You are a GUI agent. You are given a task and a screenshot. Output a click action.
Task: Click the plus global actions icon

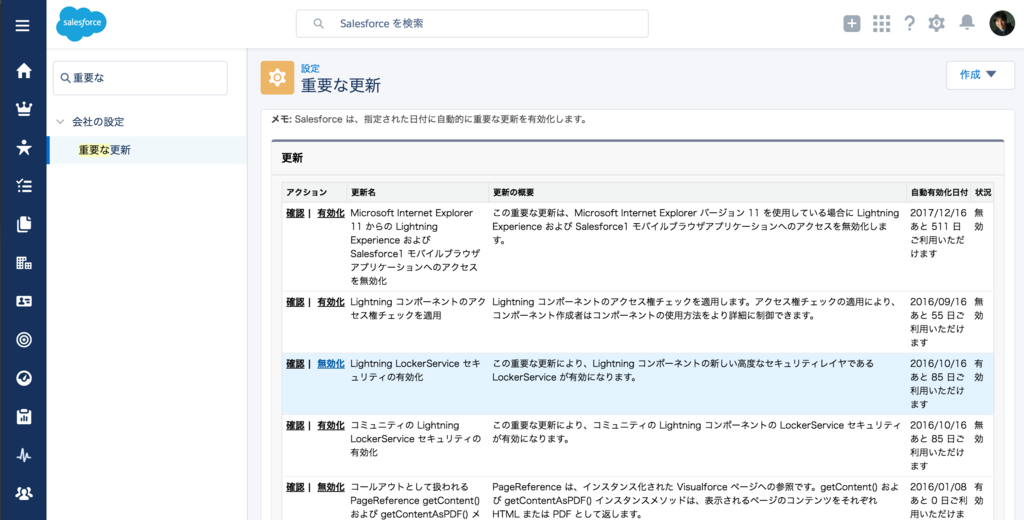tap(852, 24)
